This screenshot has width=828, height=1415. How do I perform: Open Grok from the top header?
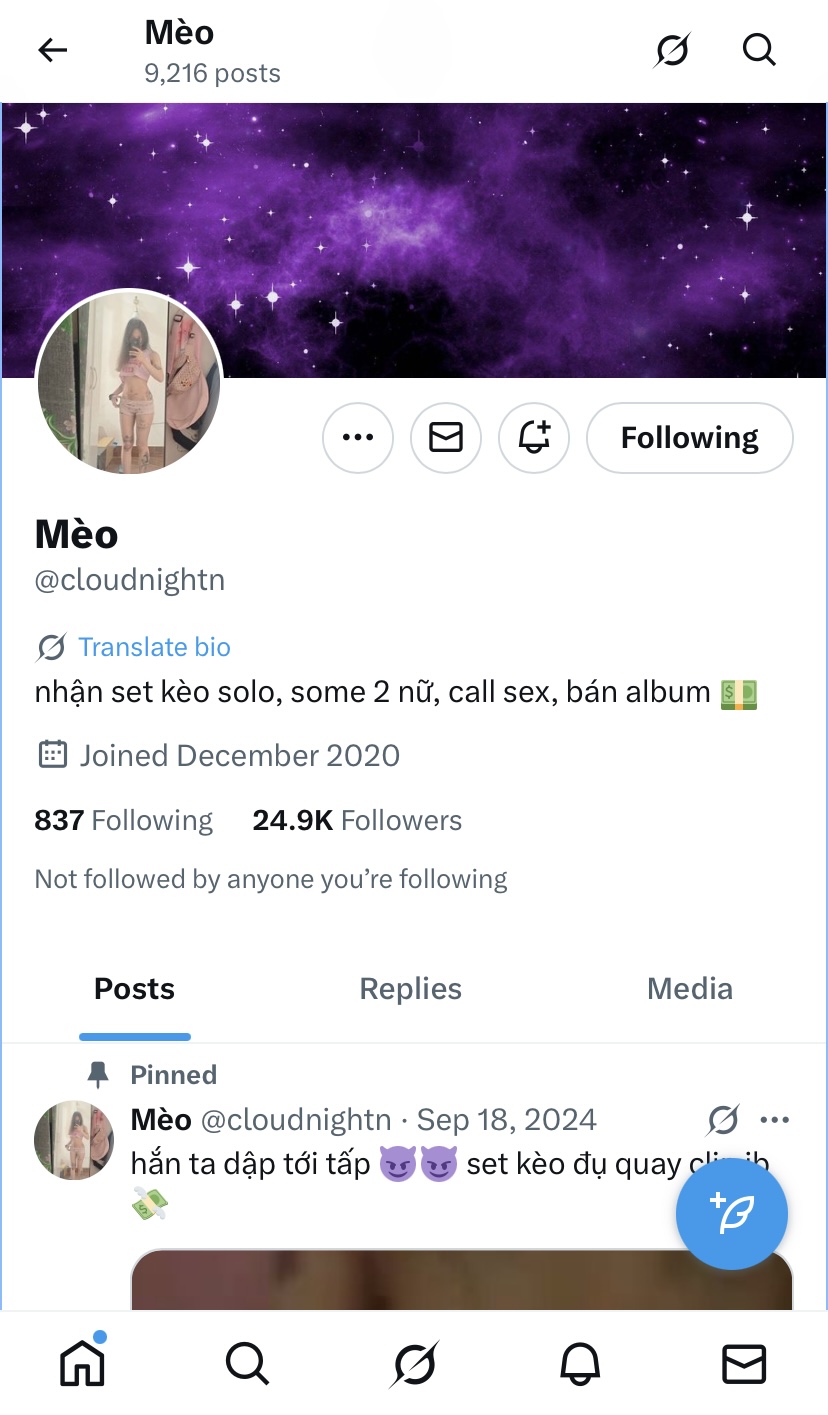point(672,50)
